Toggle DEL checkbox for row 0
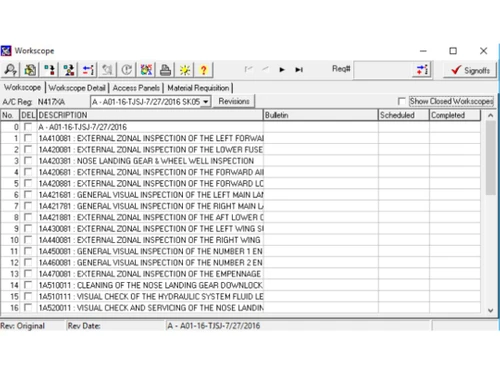This screenshot has width=500, height=375. pyautogui.click(x=28, y=127)
